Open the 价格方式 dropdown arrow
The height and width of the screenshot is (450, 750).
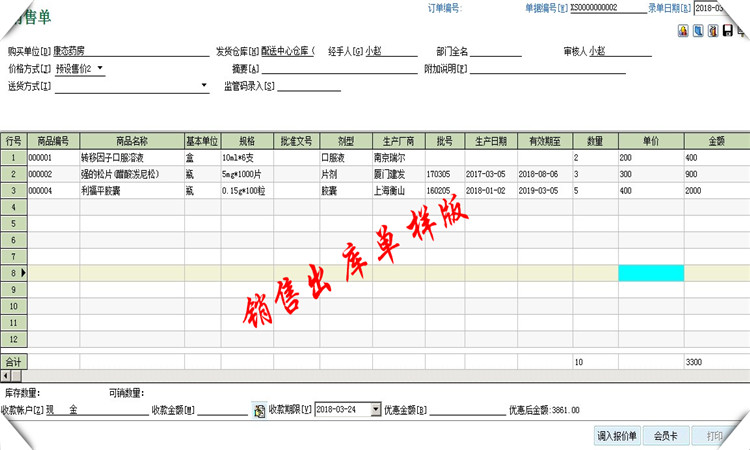tap(100, 68)
